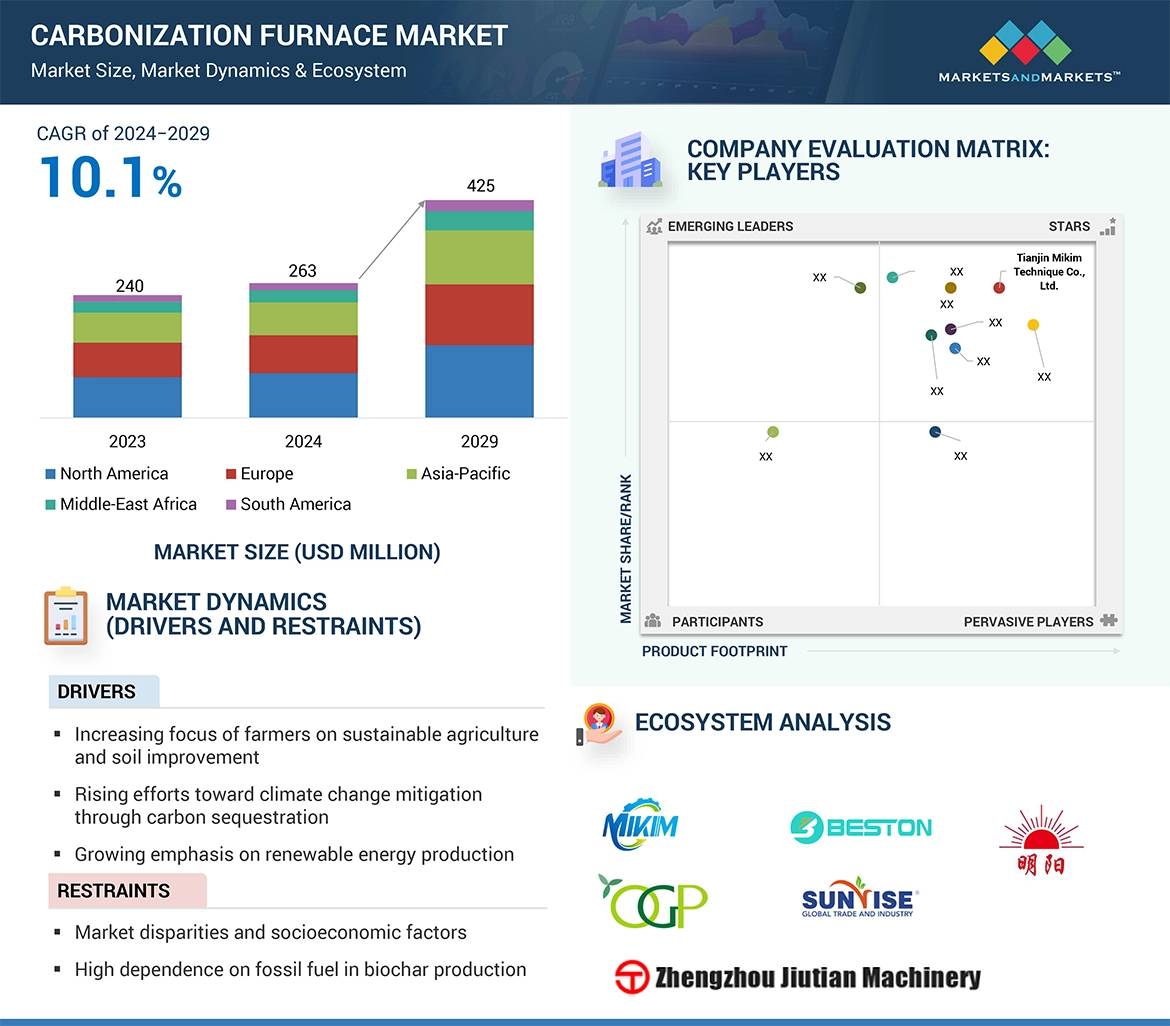1170x1026 pixels.
Task: Select the Asia-Pacific legend swatch
Action: [411, 474]
